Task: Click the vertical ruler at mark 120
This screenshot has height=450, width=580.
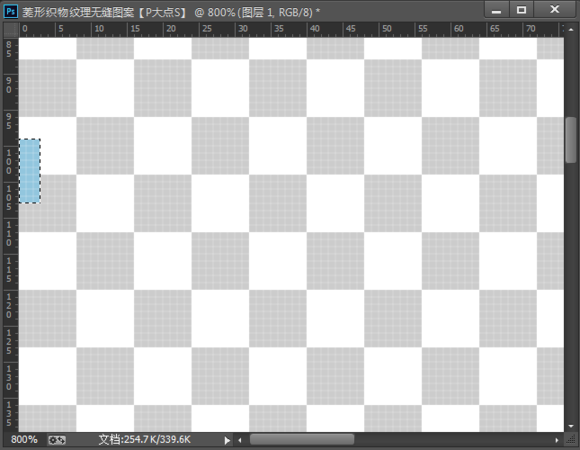Action: (9, 306)
